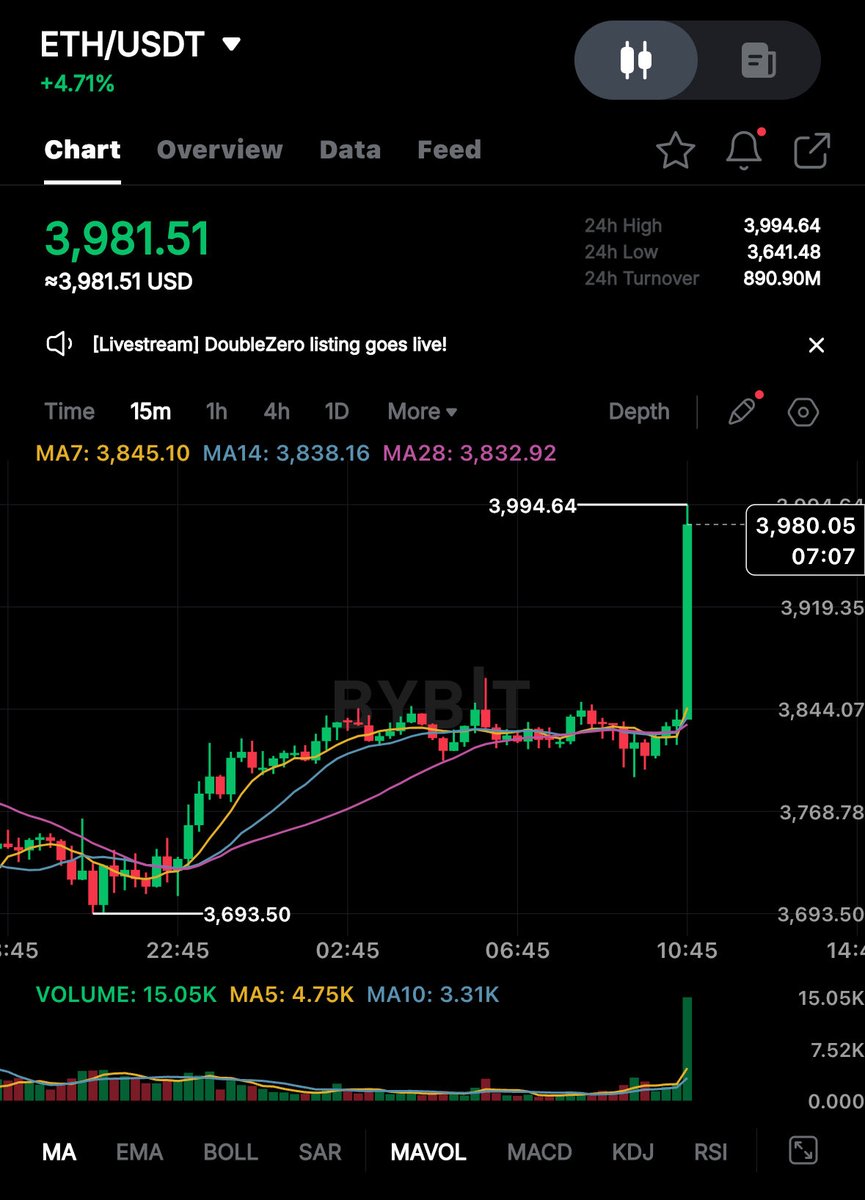
Task: Add pair to favorites with star icon
Action: pyautogui.click(x=676, y=150)
